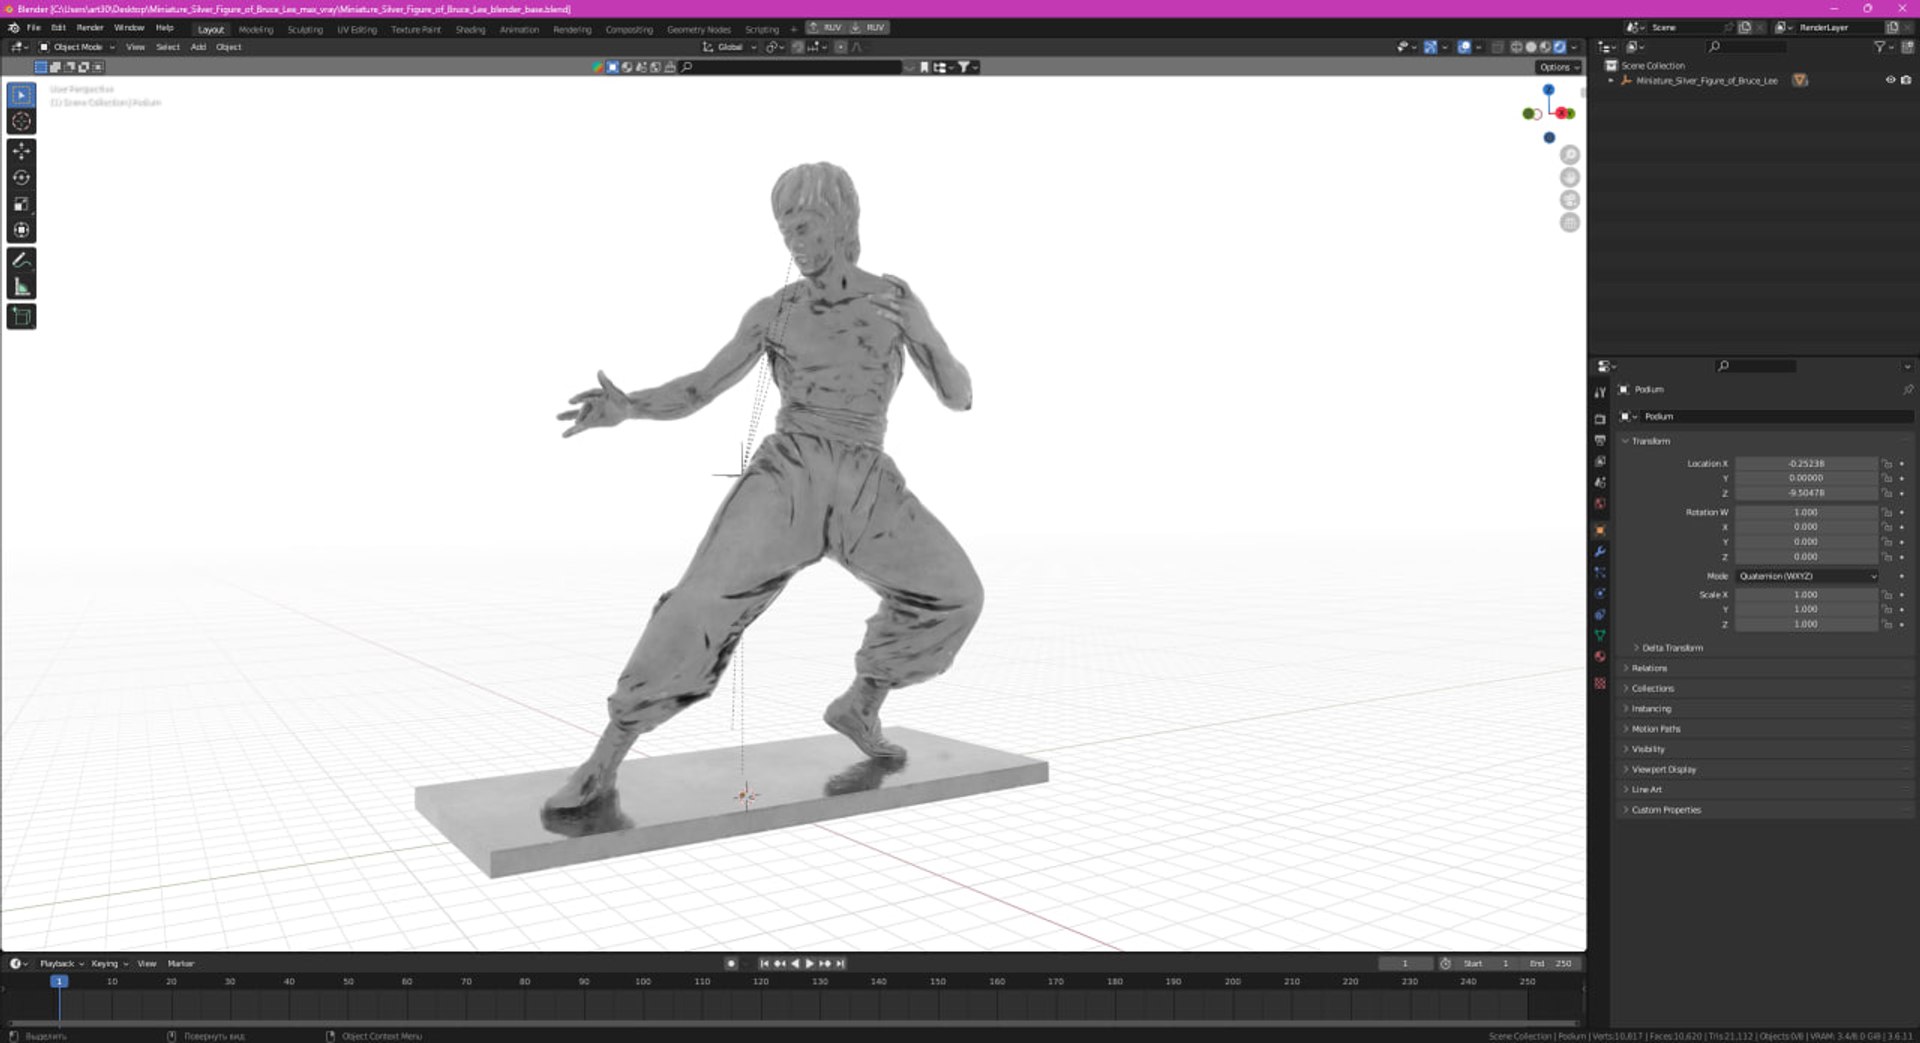This screenshot has height=1043, width=1920.
Task: Open rotation Mode Quaternion (WXYZ) dropdown
Action: pyautogui.click(x=1807, y=576)
